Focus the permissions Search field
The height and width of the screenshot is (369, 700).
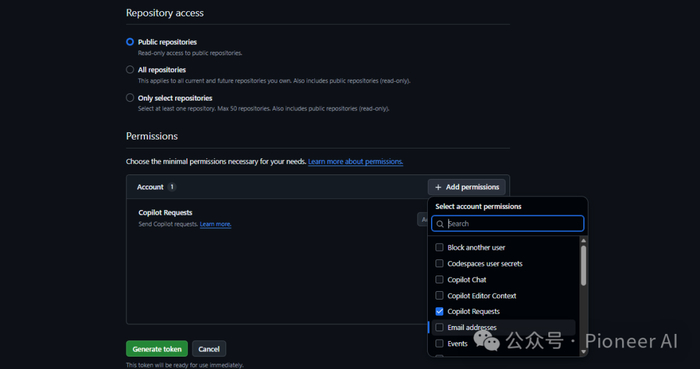click(x=508, y=224)
